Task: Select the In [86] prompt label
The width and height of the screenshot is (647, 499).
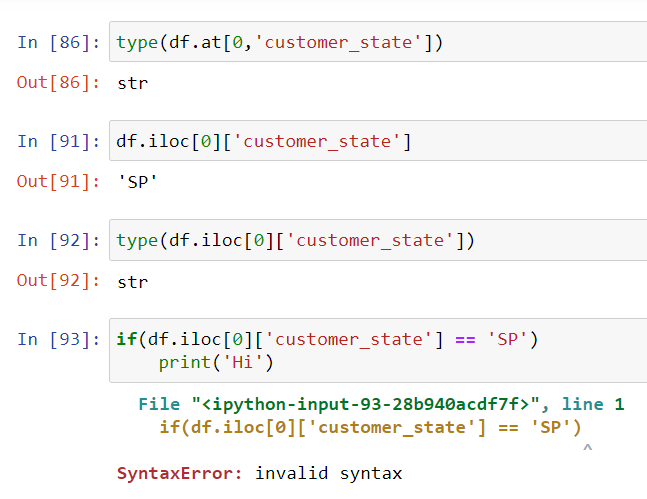Action: point(58,42)
